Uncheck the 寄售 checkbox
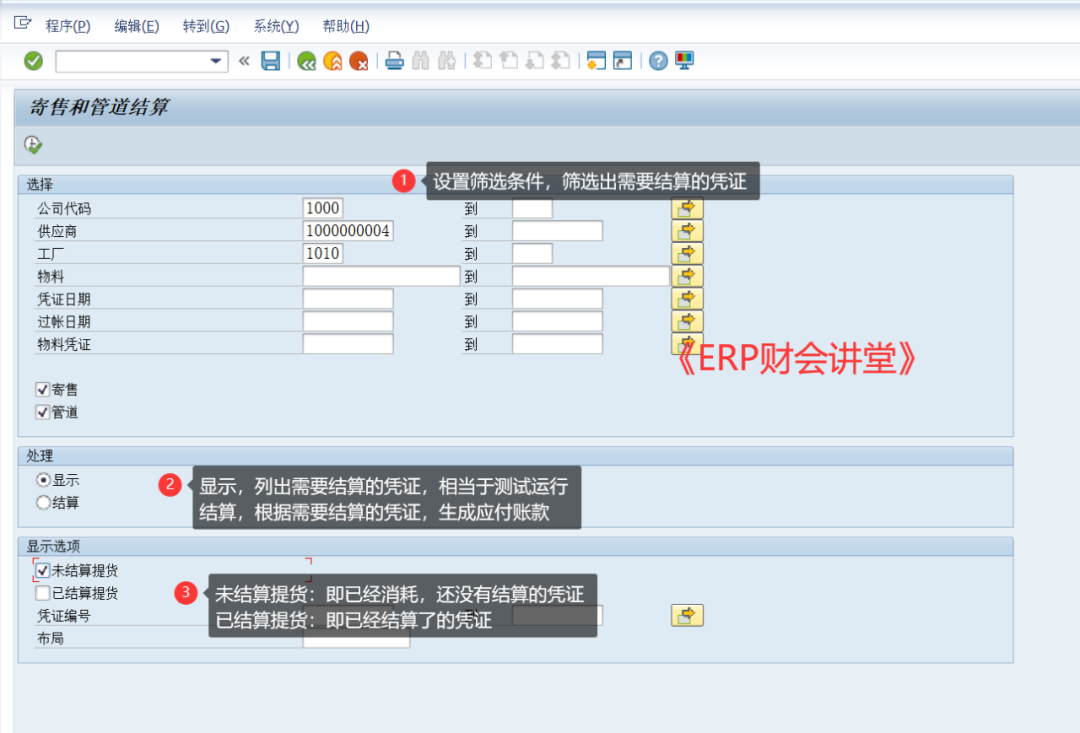The image size is (1080, 733). (x=42, y=390)
